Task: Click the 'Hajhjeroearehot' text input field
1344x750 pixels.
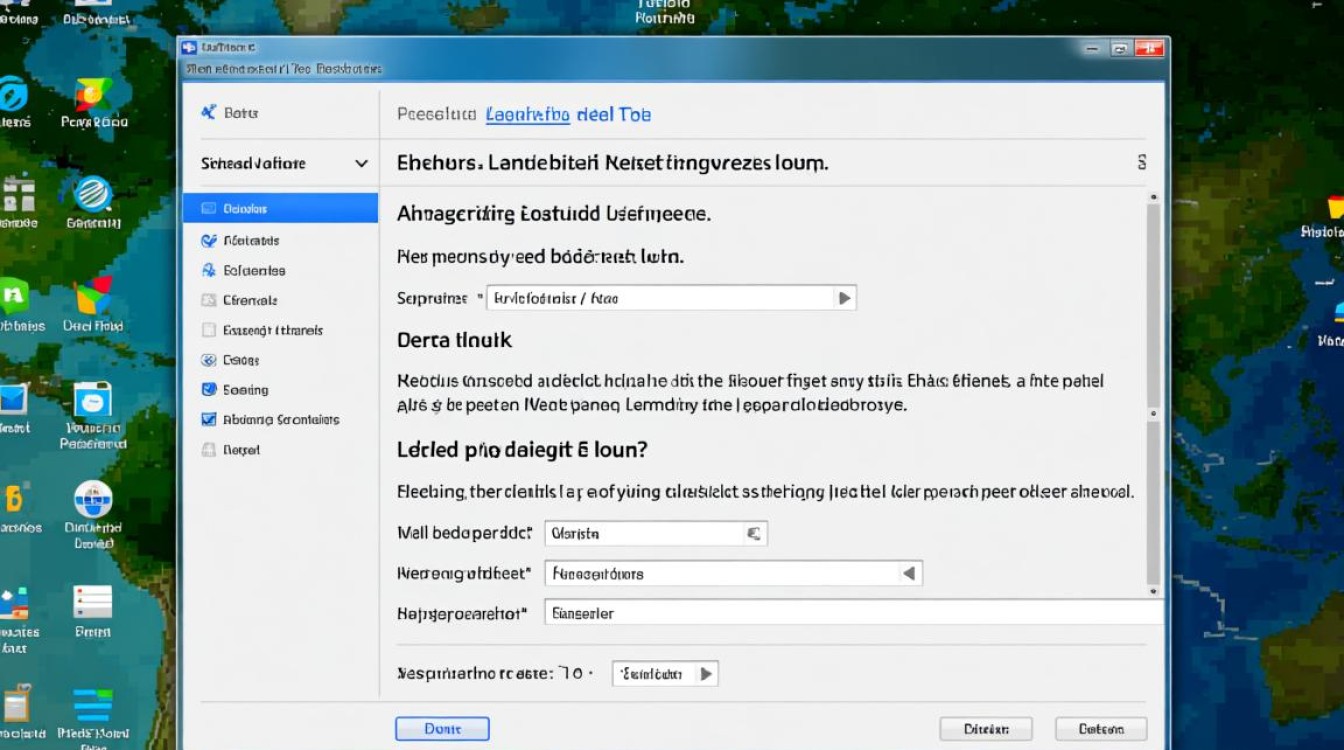Action: (850, 613)
